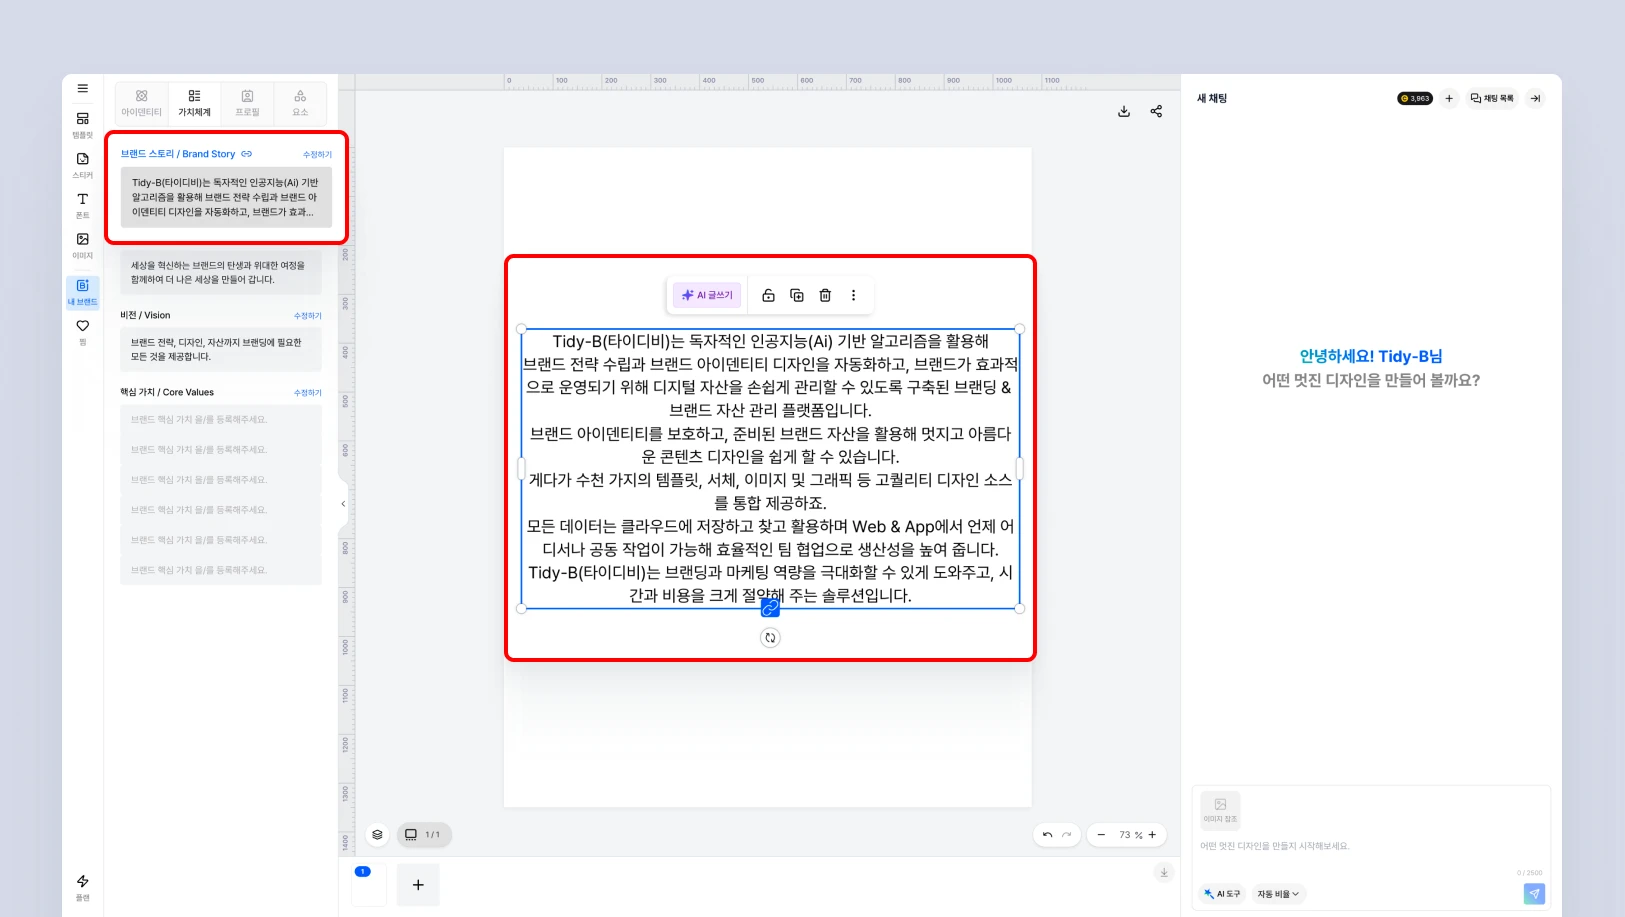Click the share icon above the canvas
1625x917 pixels.
pyautogui.click(x=1156, y=111)
